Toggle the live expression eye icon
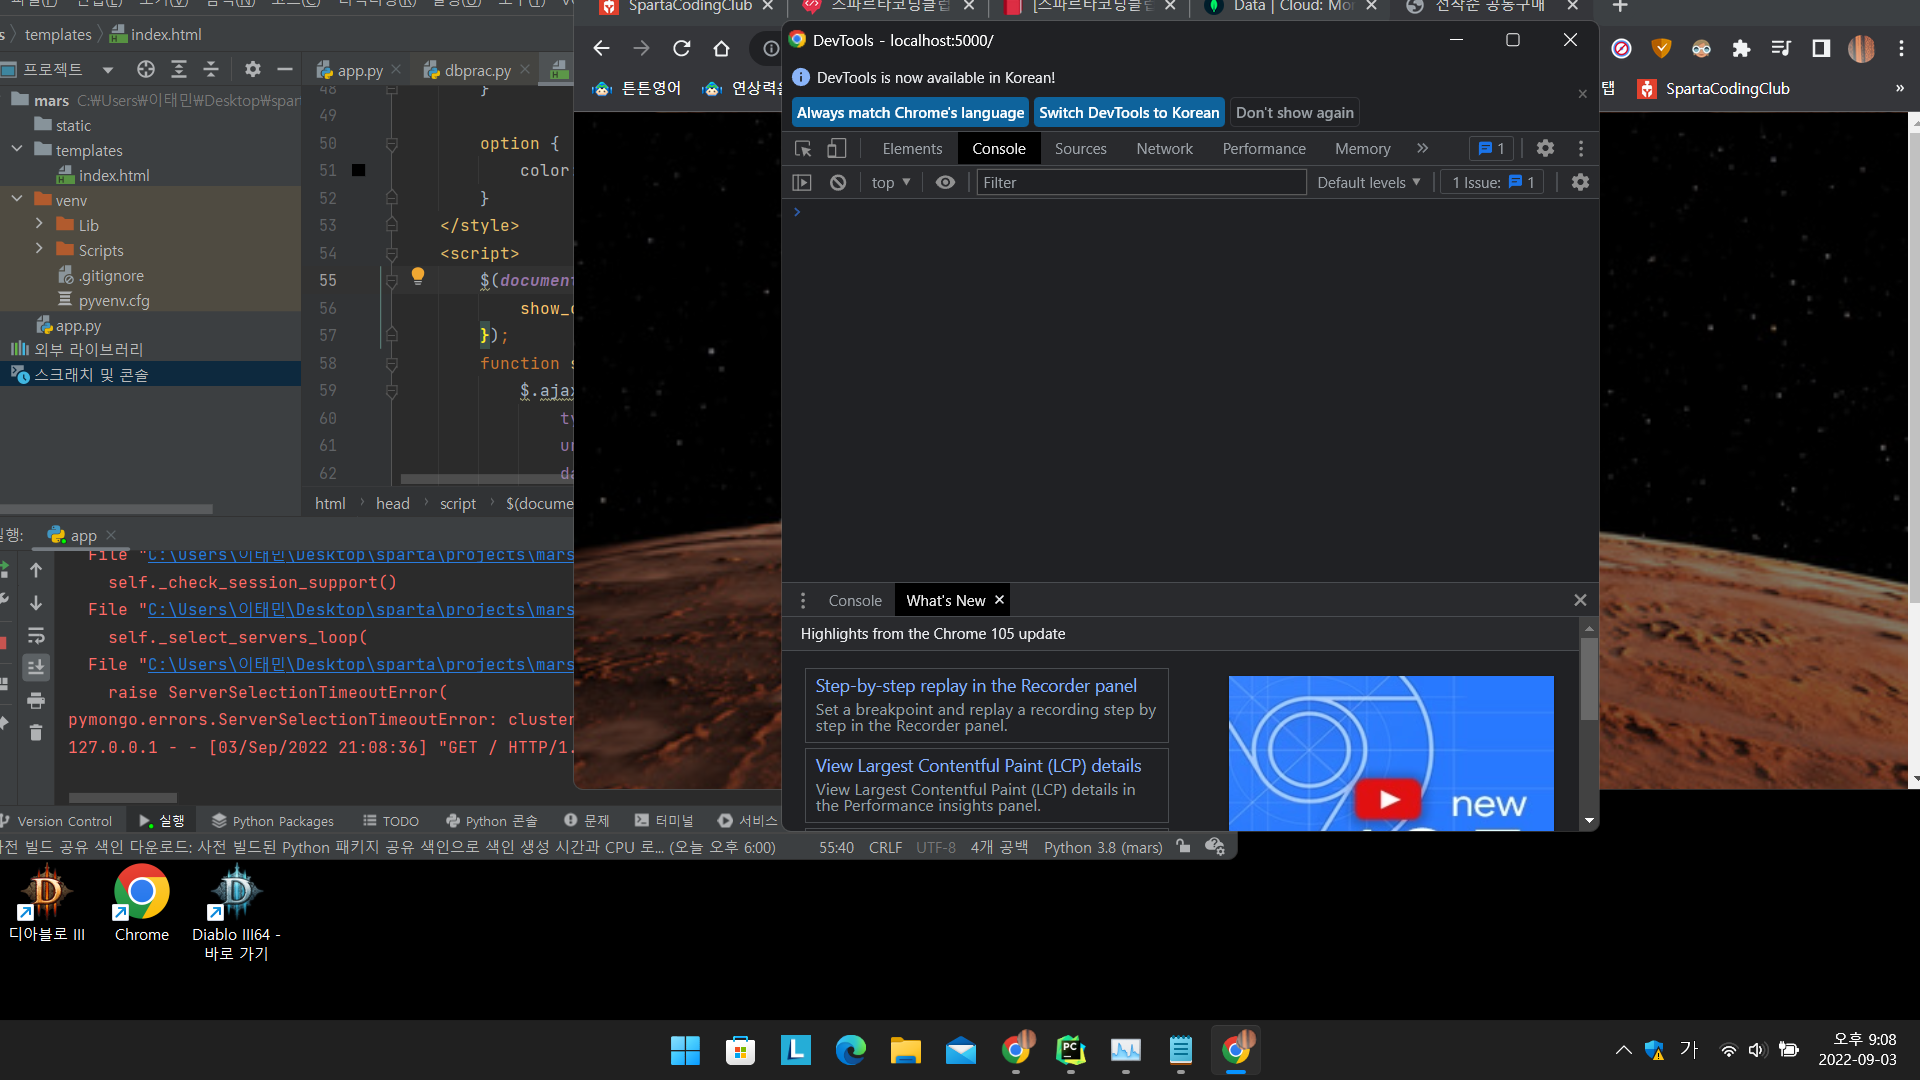1920x1080 pixels. point(945,182)
